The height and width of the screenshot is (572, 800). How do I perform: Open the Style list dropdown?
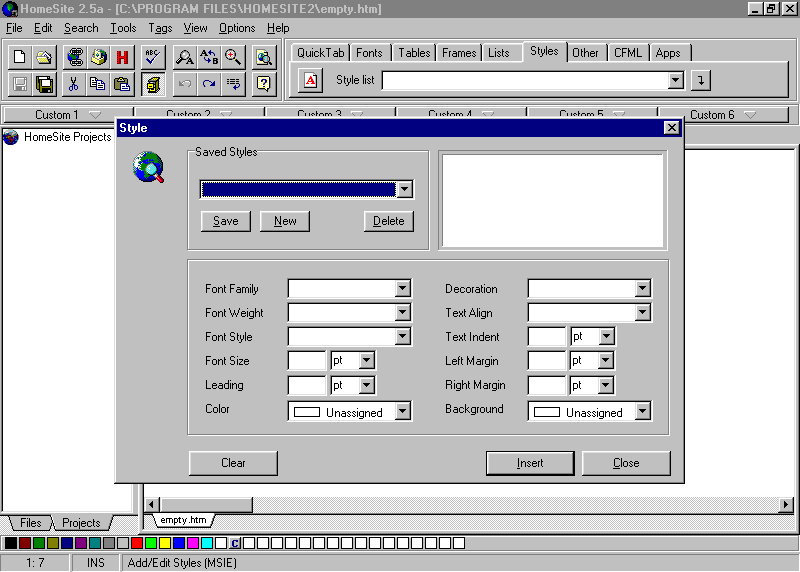point(676,80)
